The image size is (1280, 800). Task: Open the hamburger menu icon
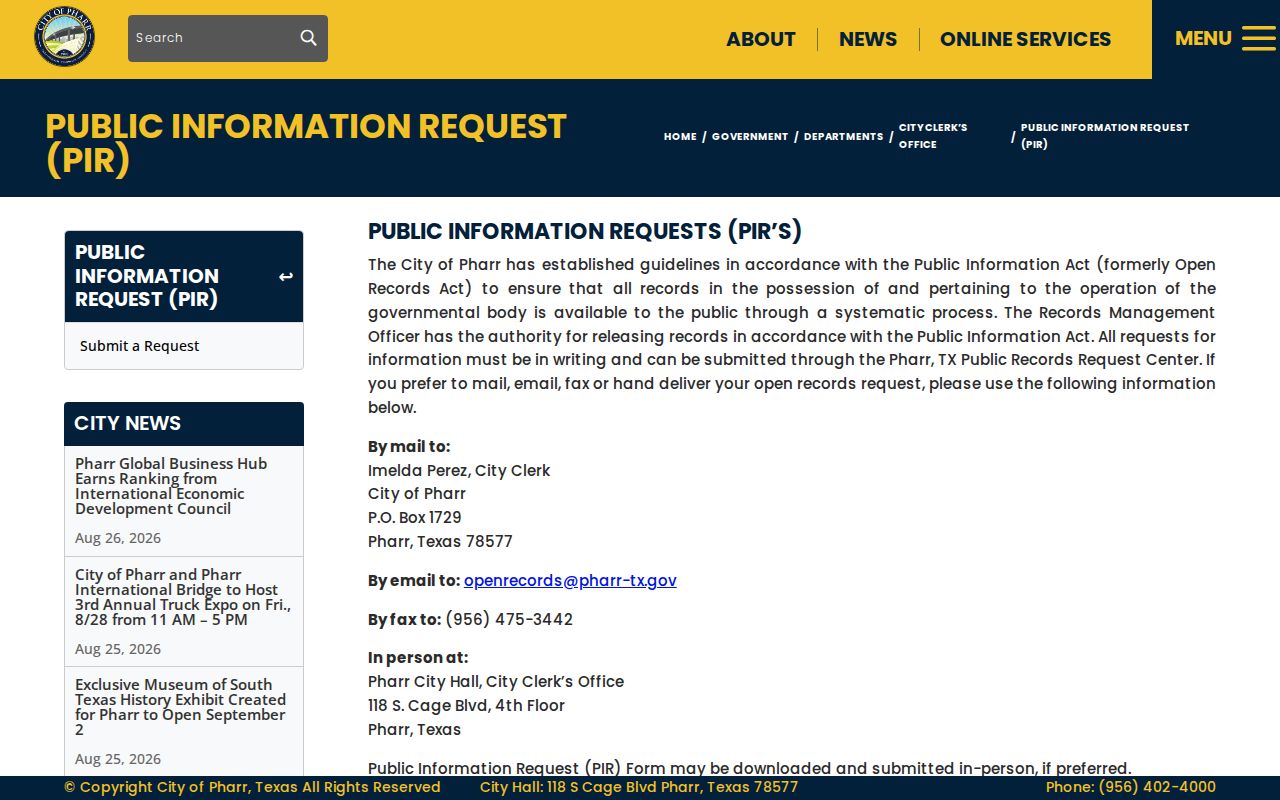pos(1259,39)
